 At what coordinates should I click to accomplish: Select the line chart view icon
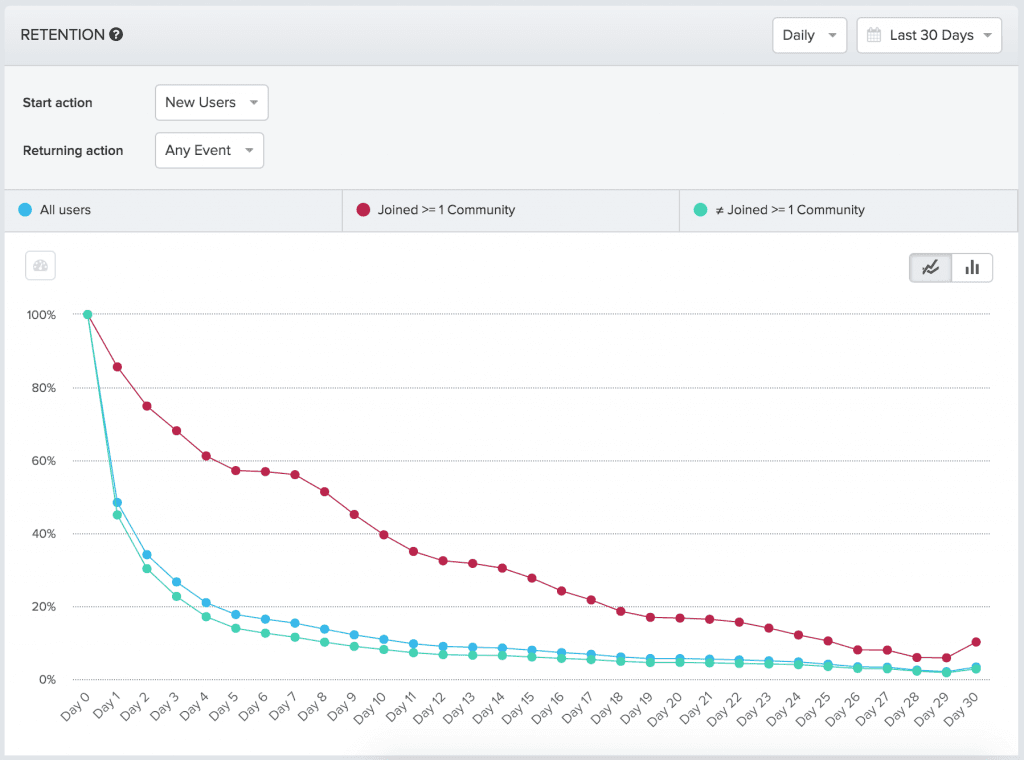930,267
